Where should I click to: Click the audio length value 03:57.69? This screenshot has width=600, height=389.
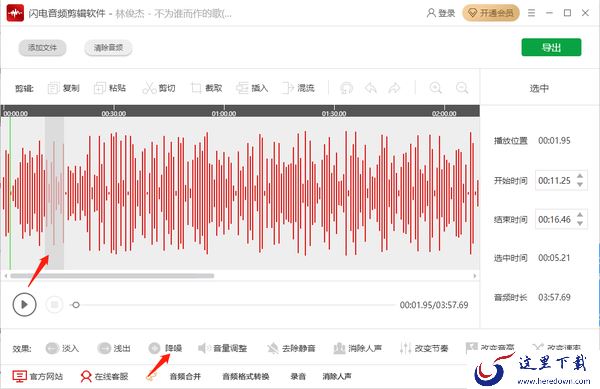554,297
